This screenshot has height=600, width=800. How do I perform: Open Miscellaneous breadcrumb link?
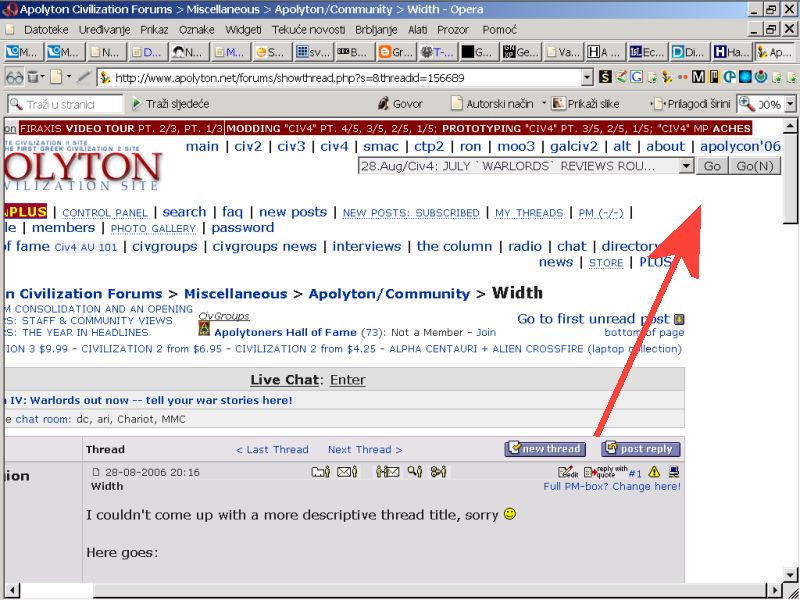pos(236,294)
